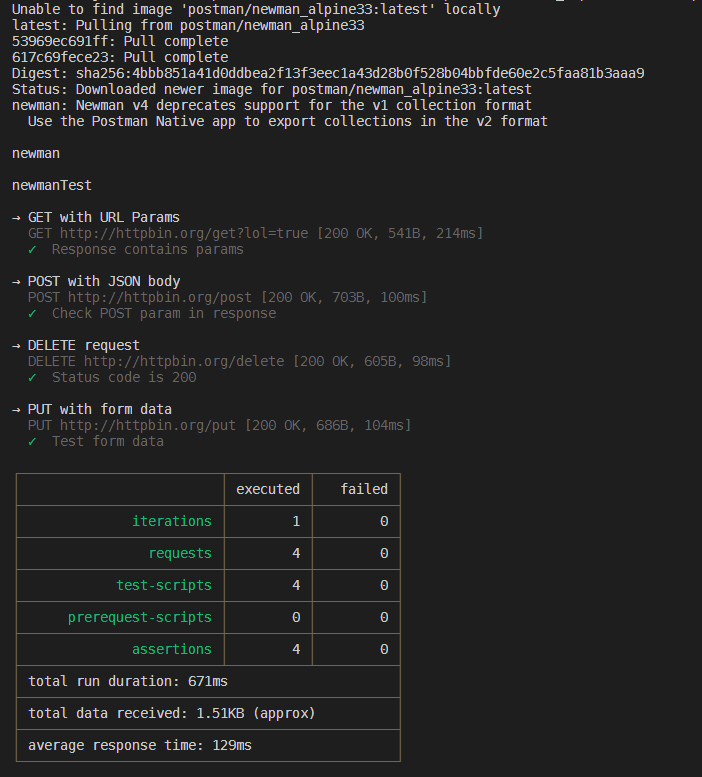
Task: Click 'total data received: 1.51KB' row
Action: pyautogui.click(x=208, y=714)
